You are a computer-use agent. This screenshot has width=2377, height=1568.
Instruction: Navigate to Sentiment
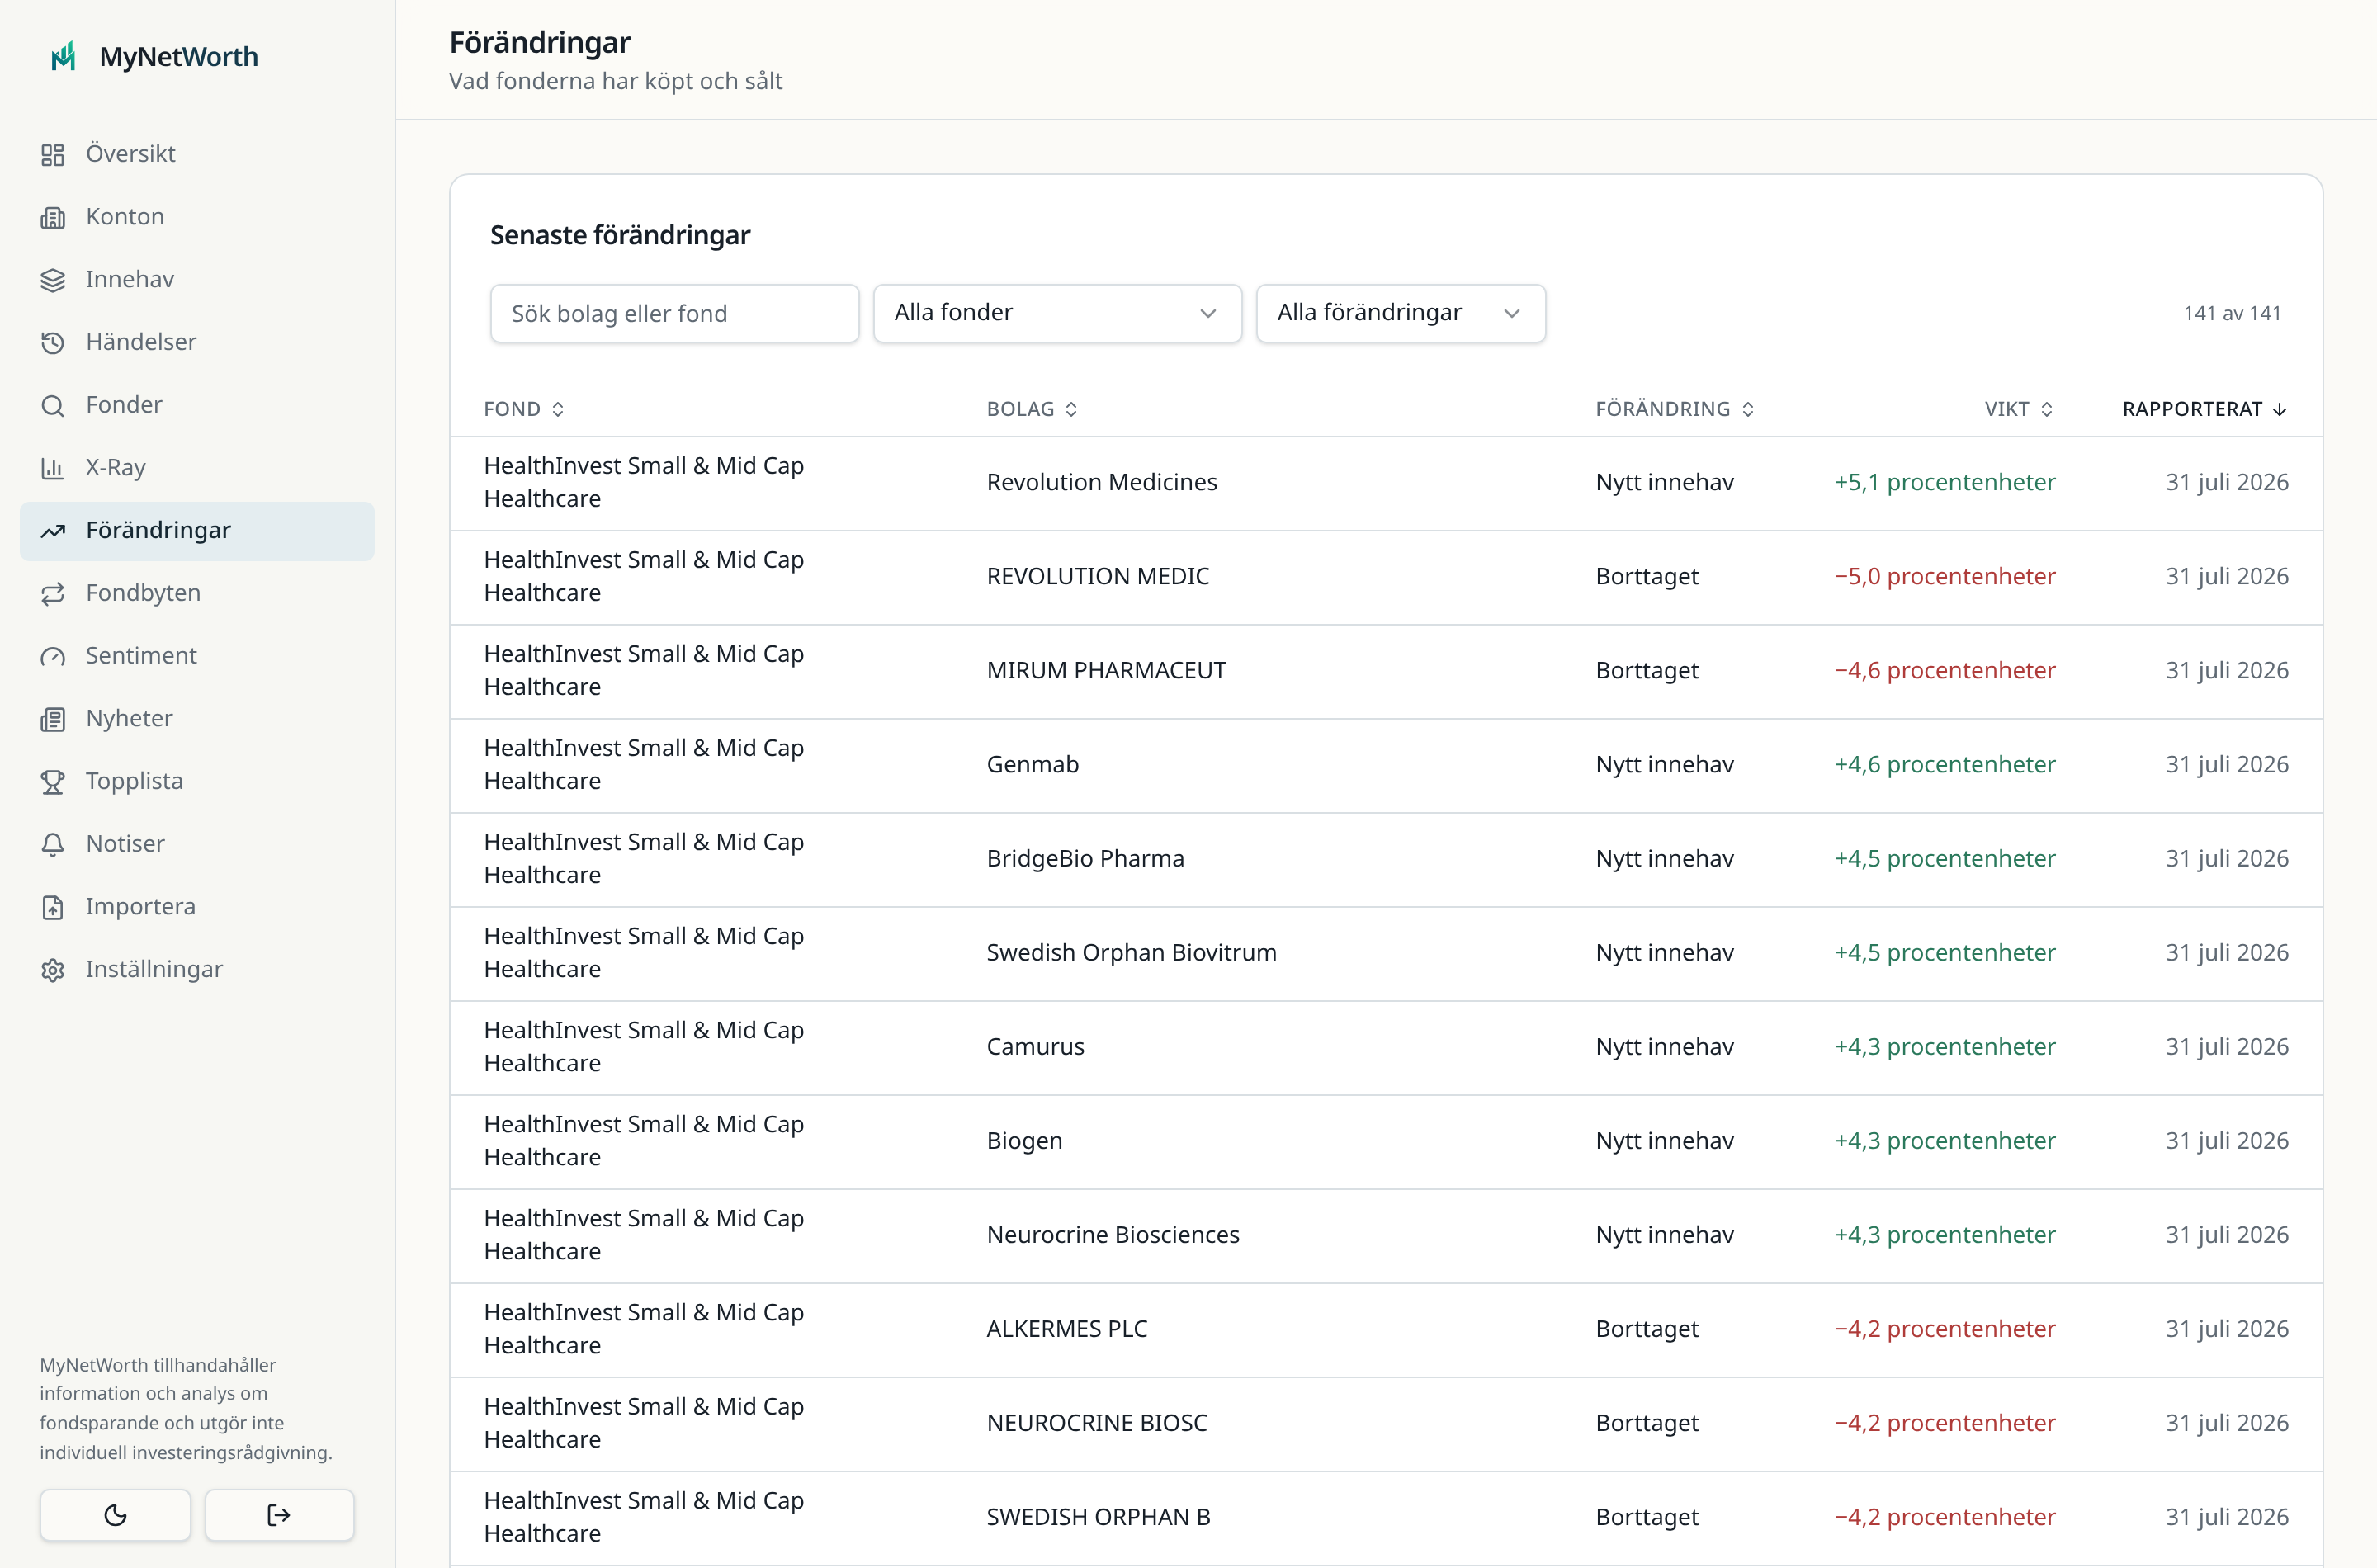[197, 656]
